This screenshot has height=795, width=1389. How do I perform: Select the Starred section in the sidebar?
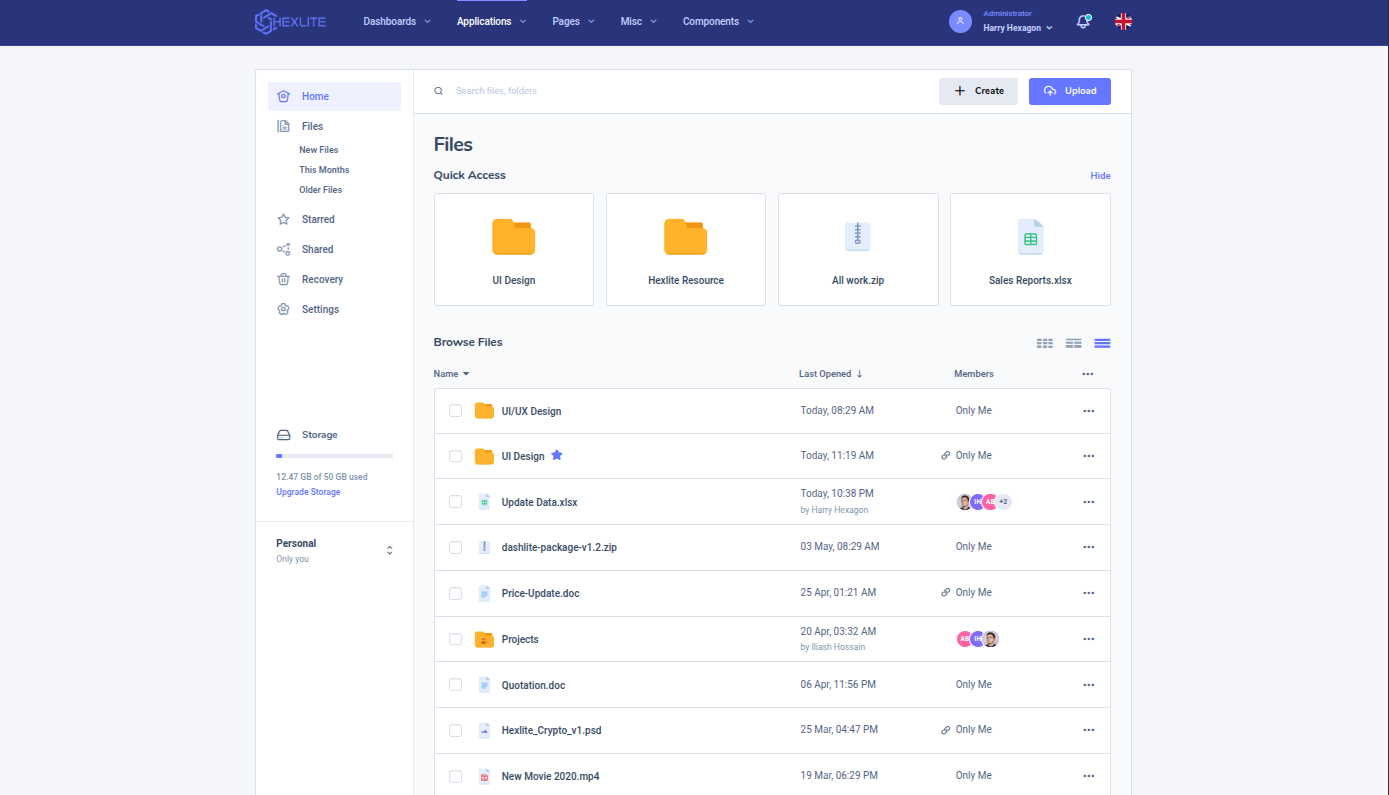(318, 219)
